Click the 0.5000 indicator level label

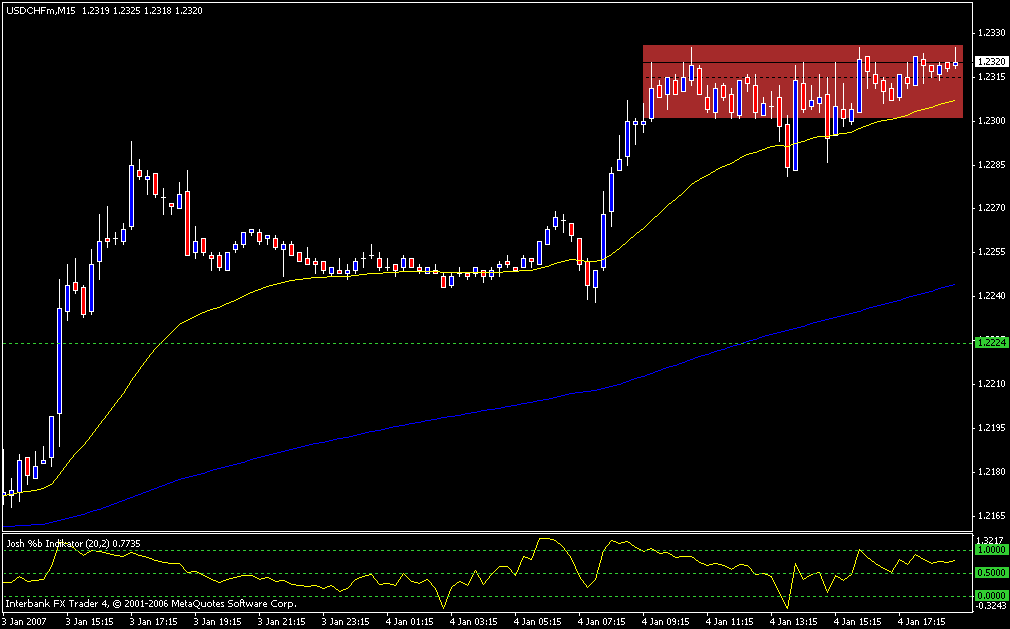pos(990,573)
